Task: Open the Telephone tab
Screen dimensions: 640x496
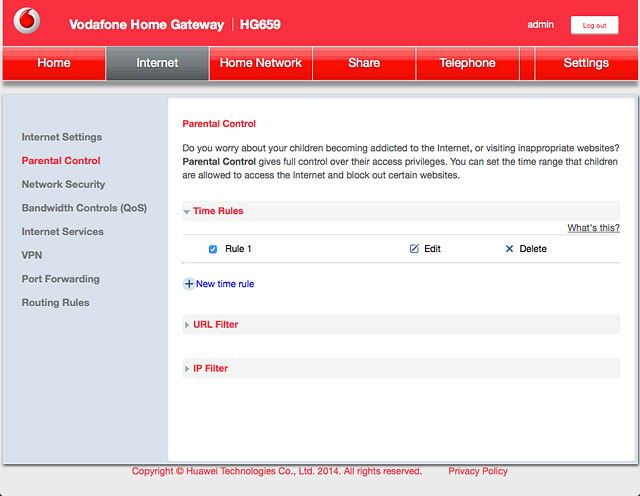Action: tap(467, 63)
